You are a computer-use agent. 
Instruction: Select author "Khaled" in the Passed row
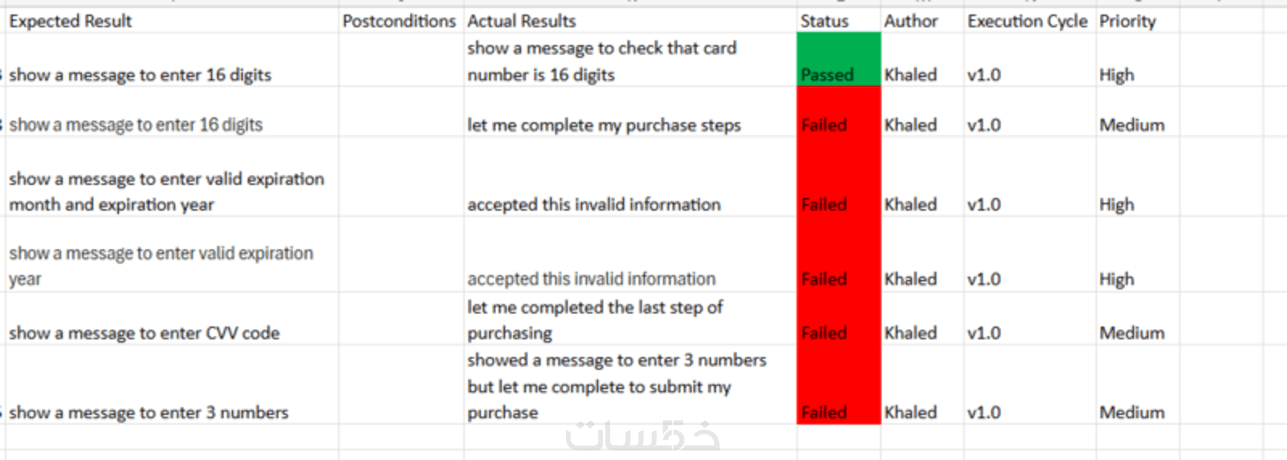[x=911, y=75]
